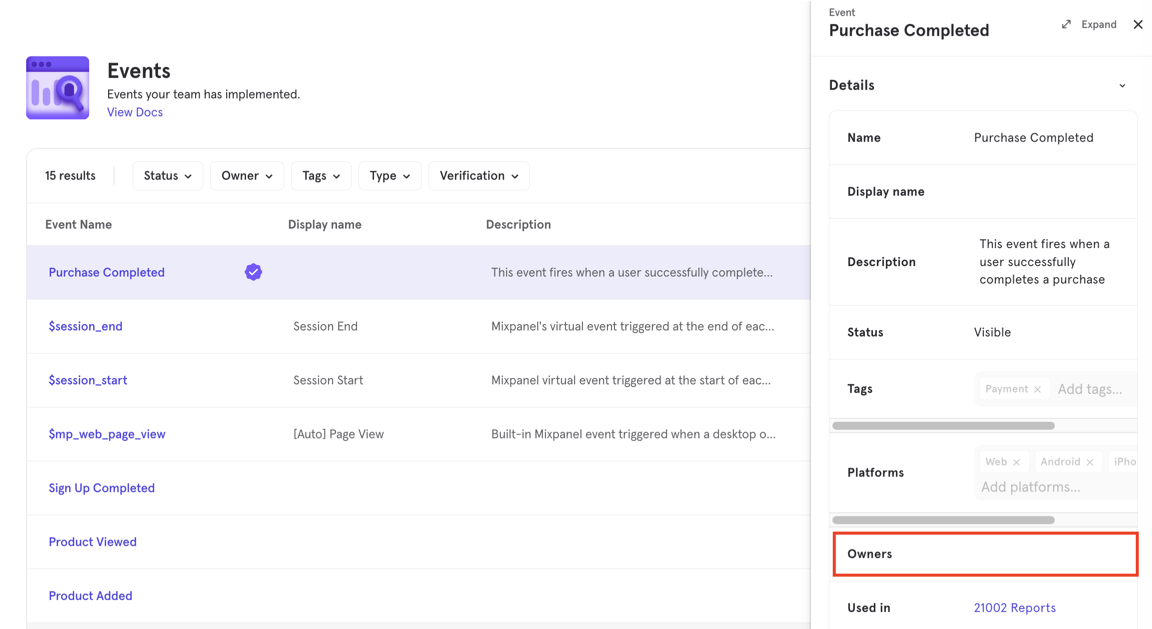Collapse the Details section chevron

[1122, 86]
